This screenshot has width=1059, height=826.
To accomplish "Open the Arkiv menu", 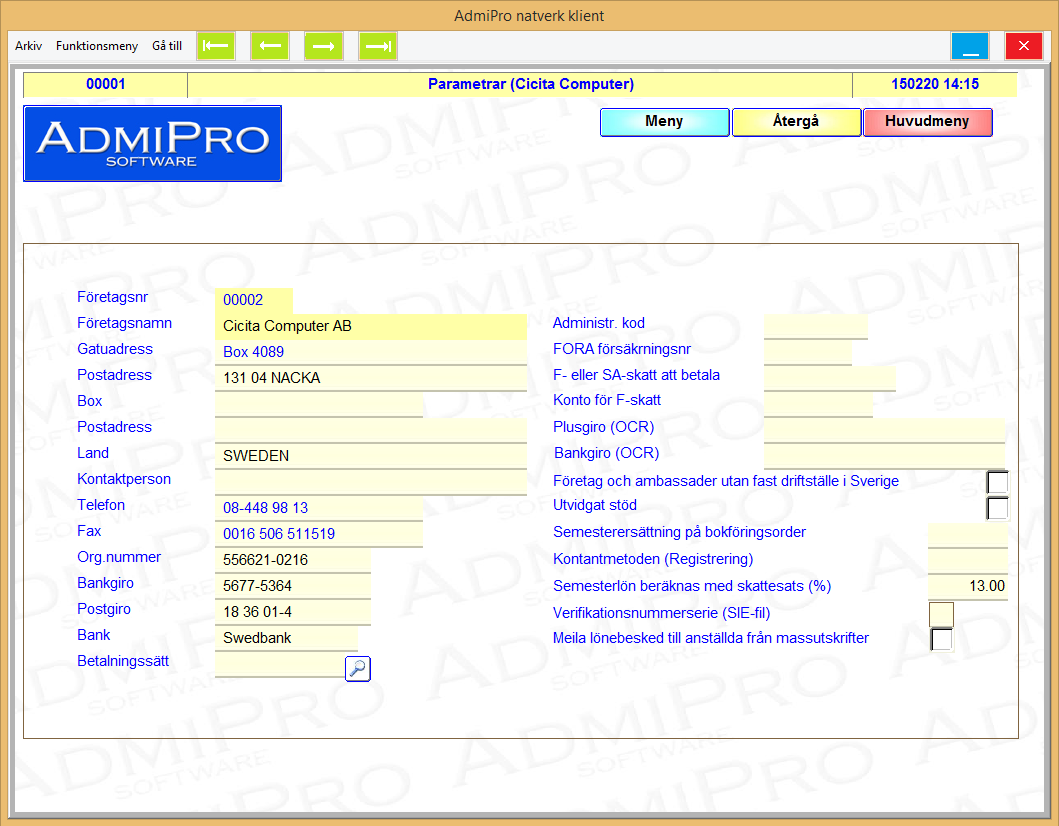I will pos(29,46).
